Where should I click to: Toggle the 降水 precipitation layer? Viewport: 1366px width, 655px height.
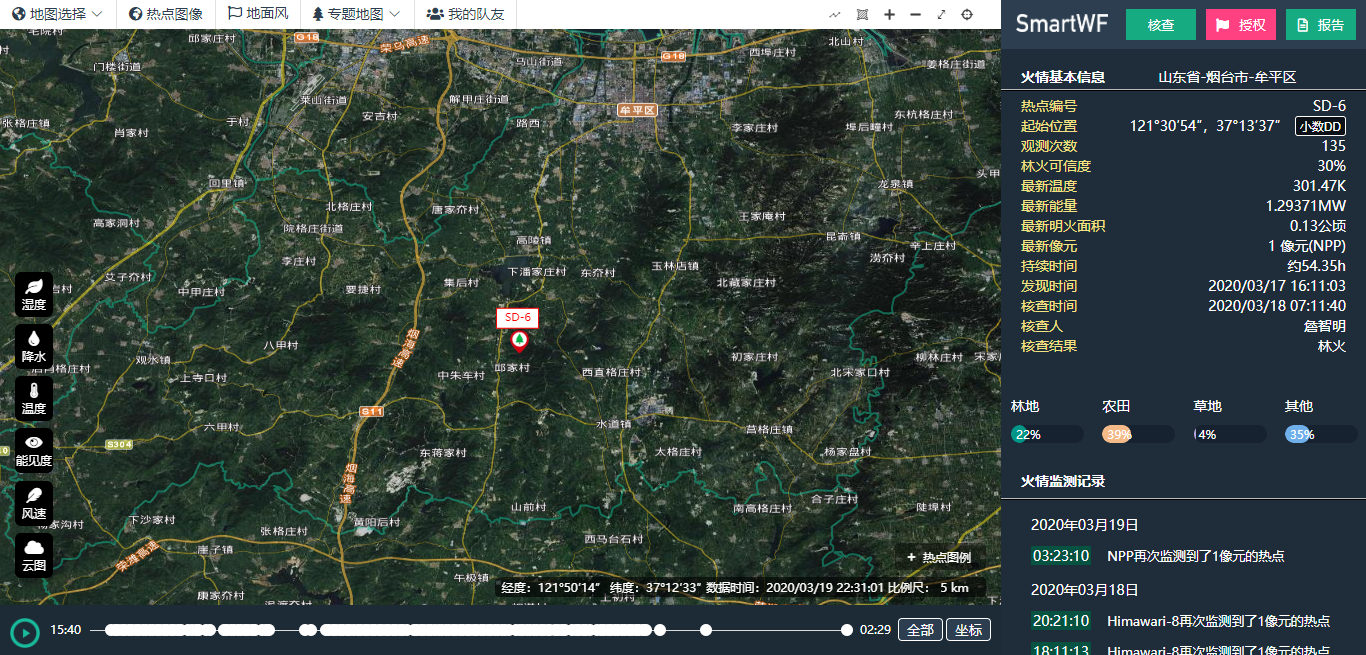click(x=34, y=346)
